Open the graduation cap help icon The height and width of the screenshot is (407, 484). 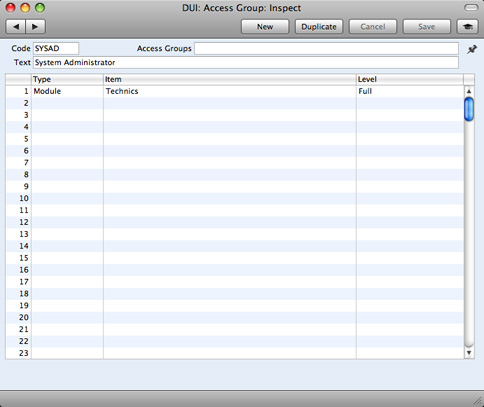(x=468, y=27)
